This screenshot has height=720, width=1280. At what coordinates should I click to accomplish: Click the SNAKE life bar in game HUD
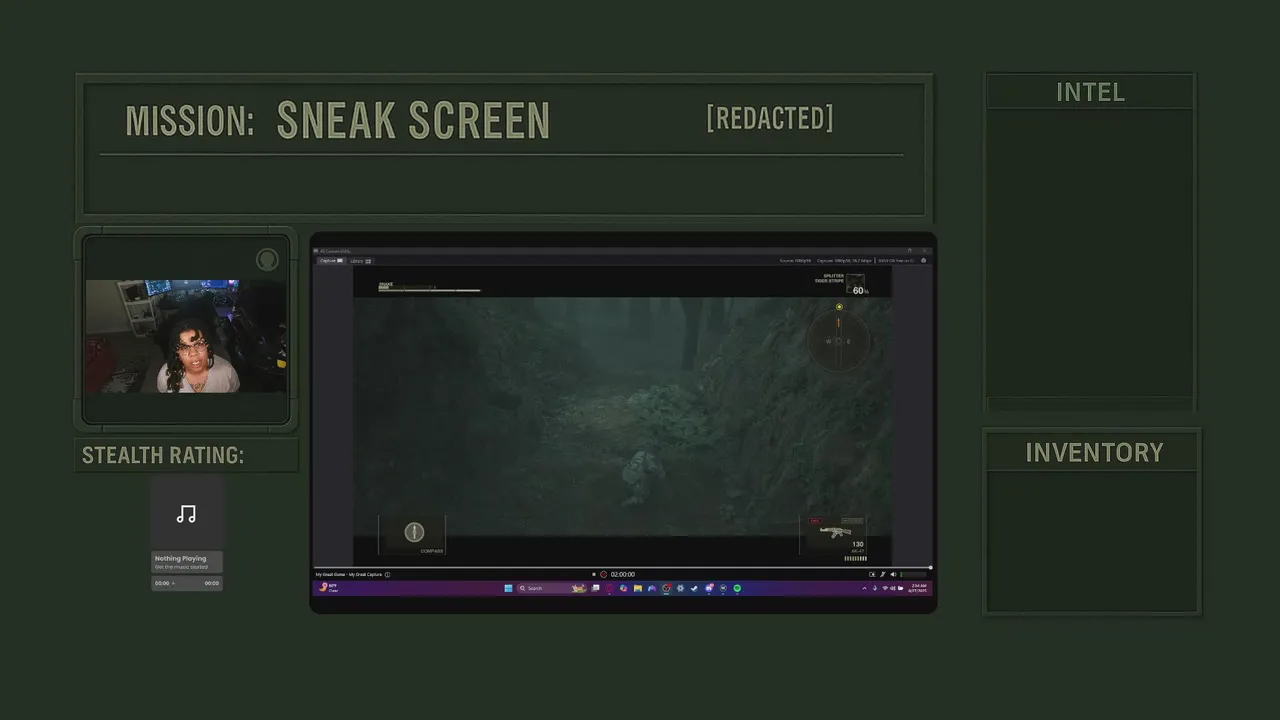(x=429, y=289)
